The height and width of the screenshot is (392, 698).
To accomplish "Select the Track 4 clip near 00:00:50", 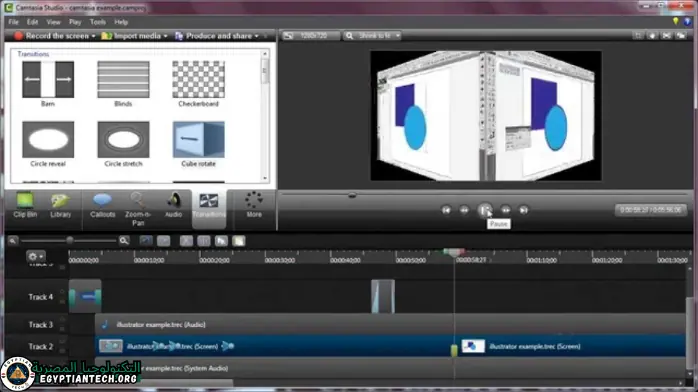I will coord(383,296).
